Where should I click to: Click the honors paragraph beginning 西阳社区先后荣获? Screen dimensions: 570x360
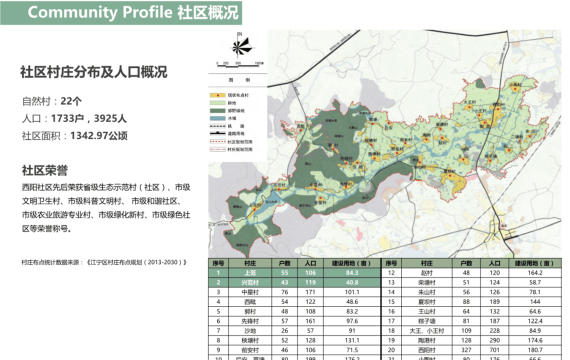[106, 208]
